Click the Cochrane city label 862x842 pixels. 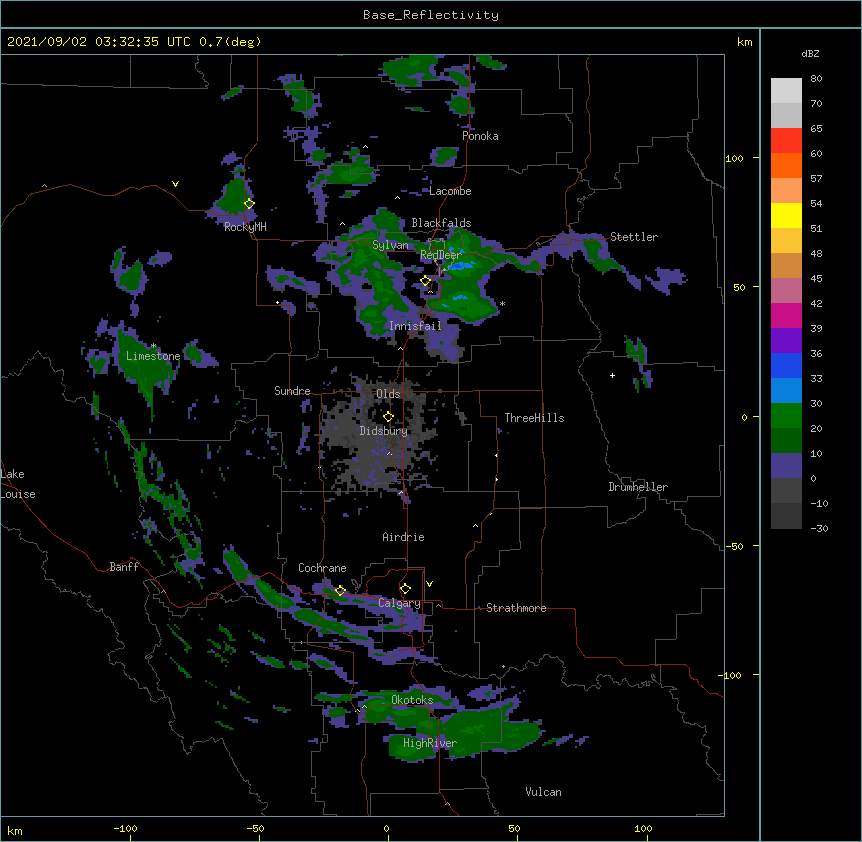[322, 568]
